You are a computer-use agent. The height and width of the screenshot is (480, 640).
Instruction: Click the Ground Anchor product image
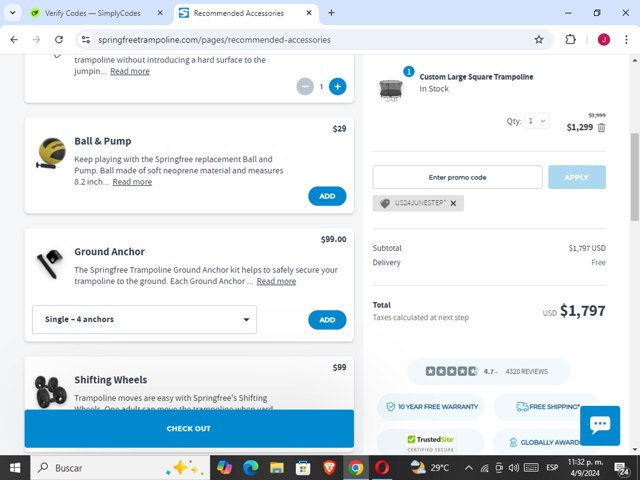[x=50, y=264]
